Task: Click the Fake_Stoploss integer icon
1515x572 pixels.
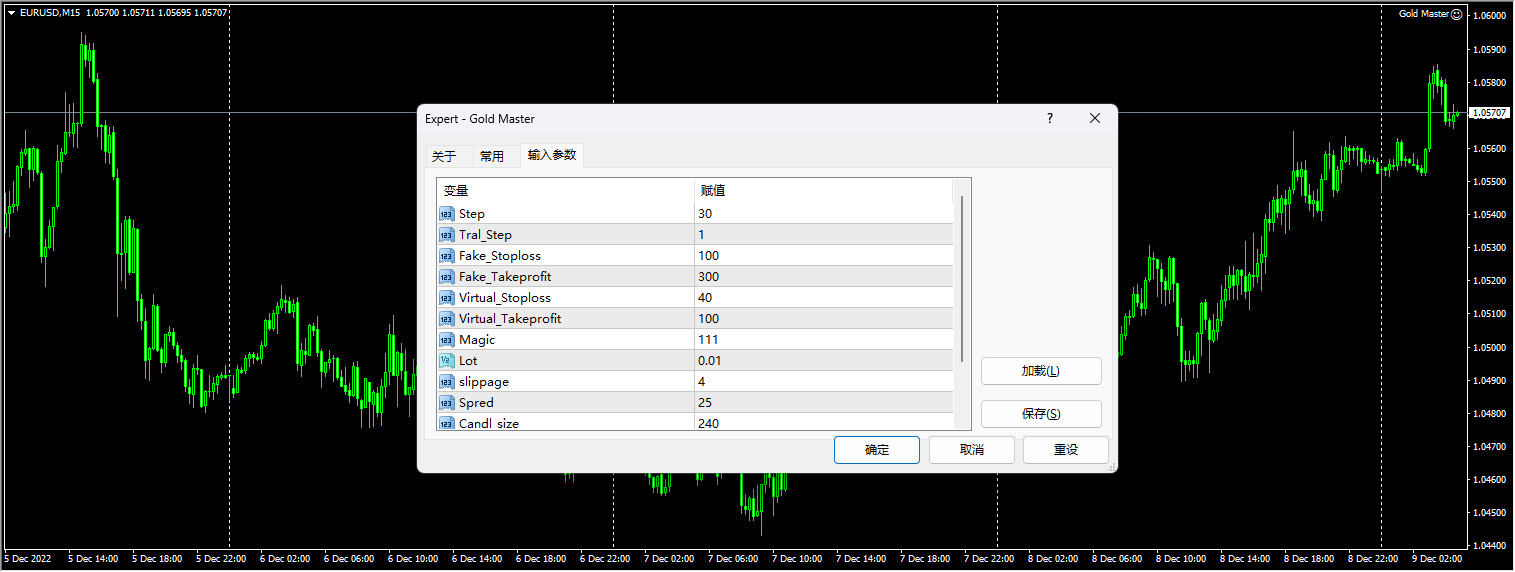Action: pos(446,256)
